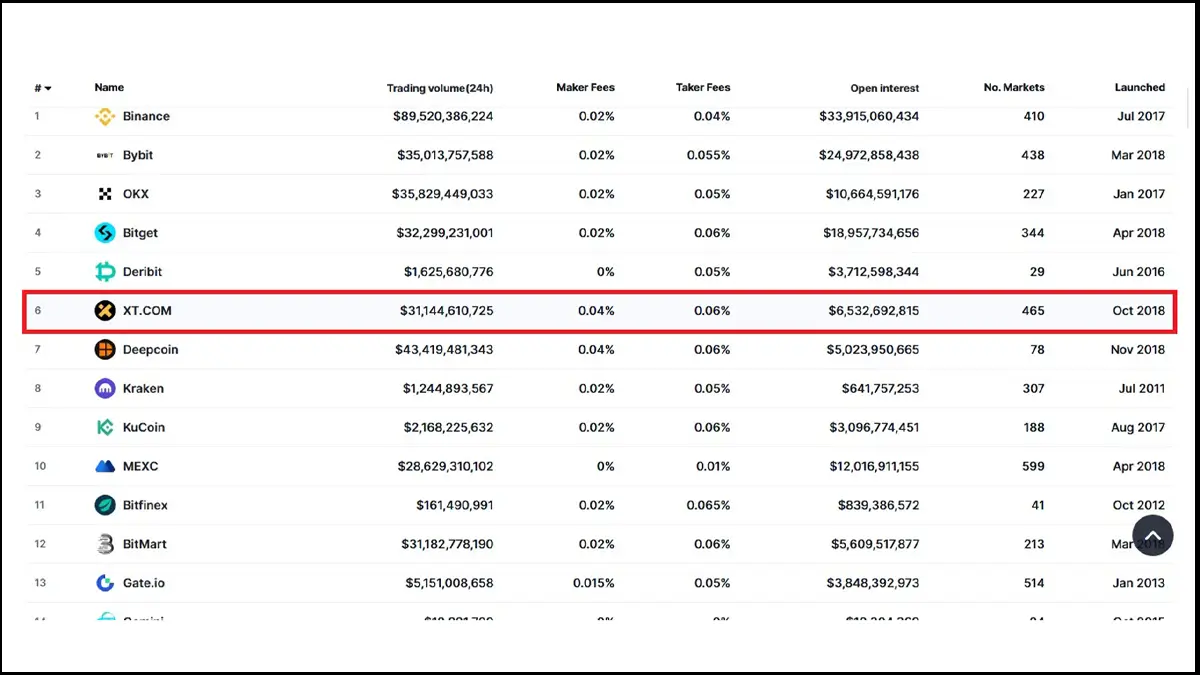Open the Bitfinex exchange name link
This screenshot has height=675, width=1200.
coord(145,505)
